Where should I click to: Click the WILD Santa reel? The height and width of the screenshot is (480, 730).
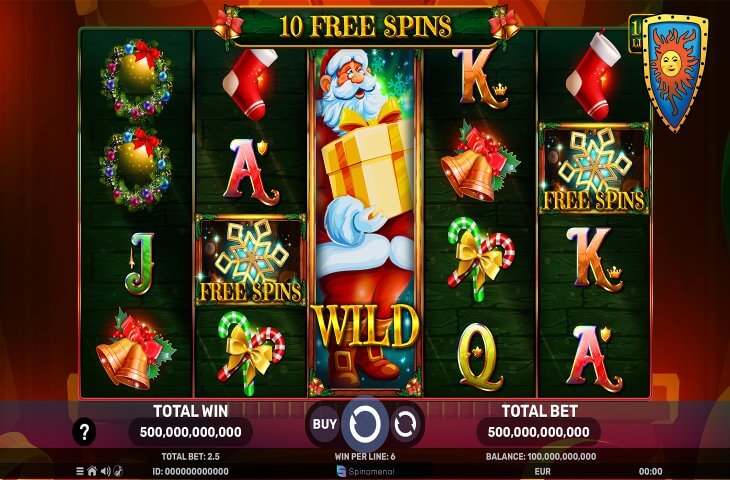[x=365, y=223]
